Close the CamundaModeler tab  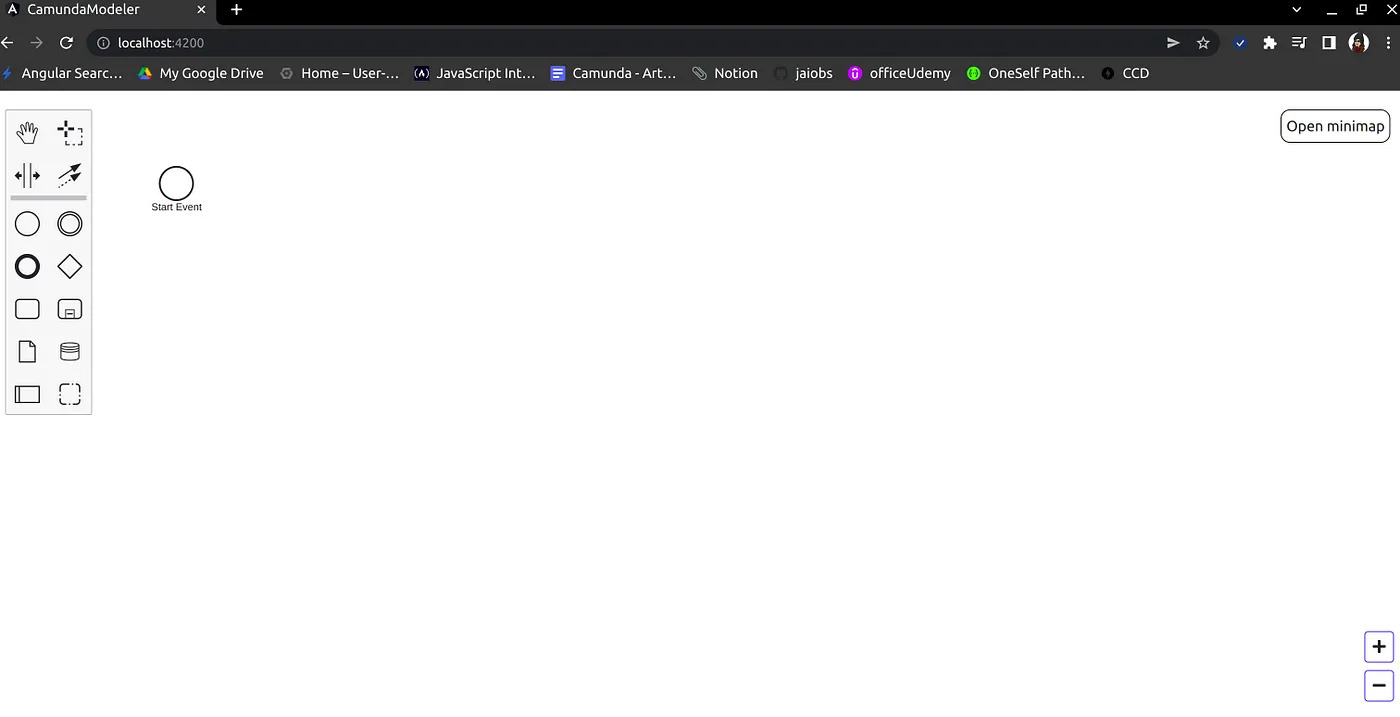click(201, 10)
